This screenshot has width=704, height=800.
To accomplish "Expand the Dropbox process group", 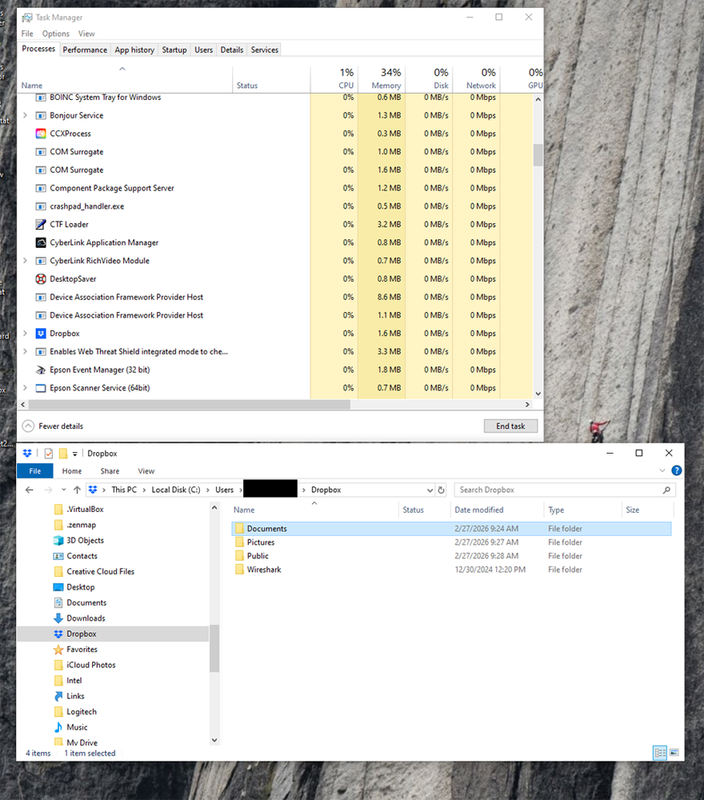I will (25, 333).
